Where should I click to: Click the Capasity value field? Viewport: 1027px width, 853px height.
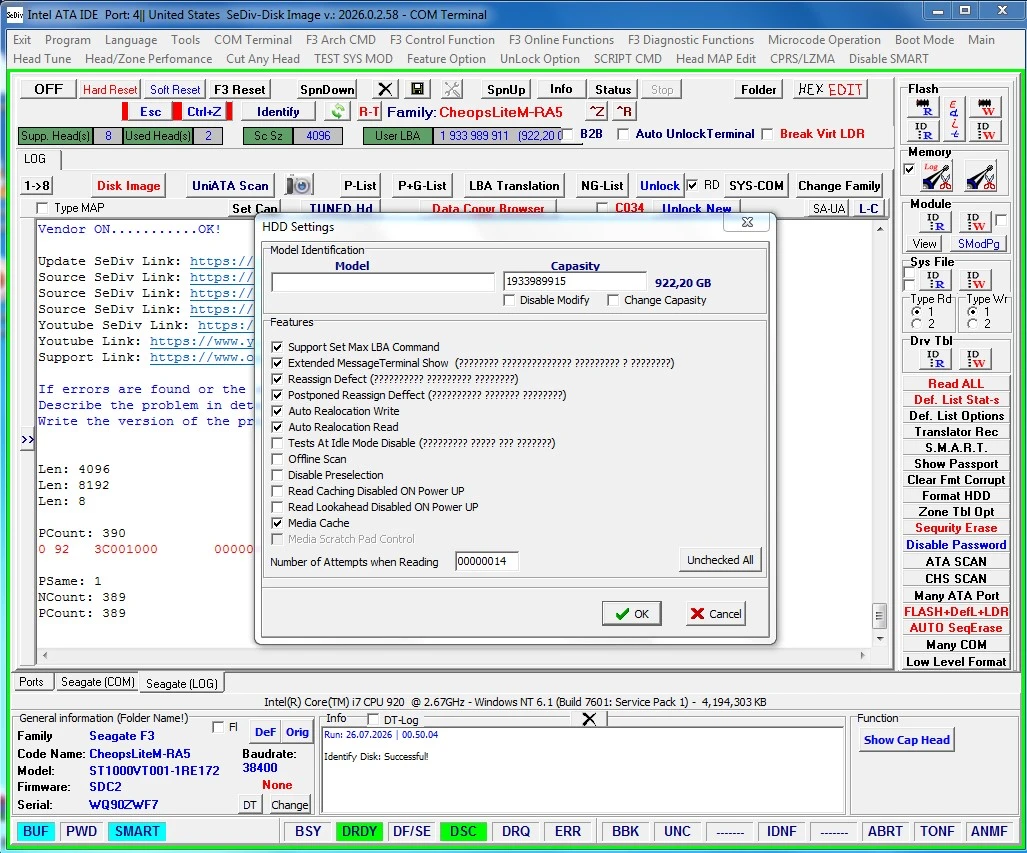click(574, 282)
